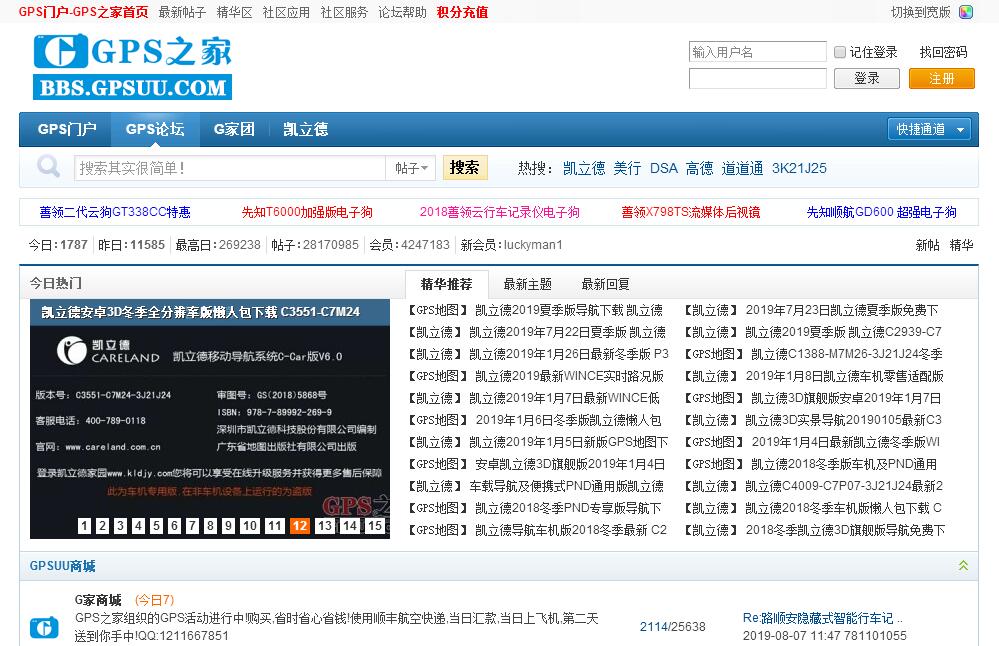Jump to slide 1 of slideshow

coord(84,526)
